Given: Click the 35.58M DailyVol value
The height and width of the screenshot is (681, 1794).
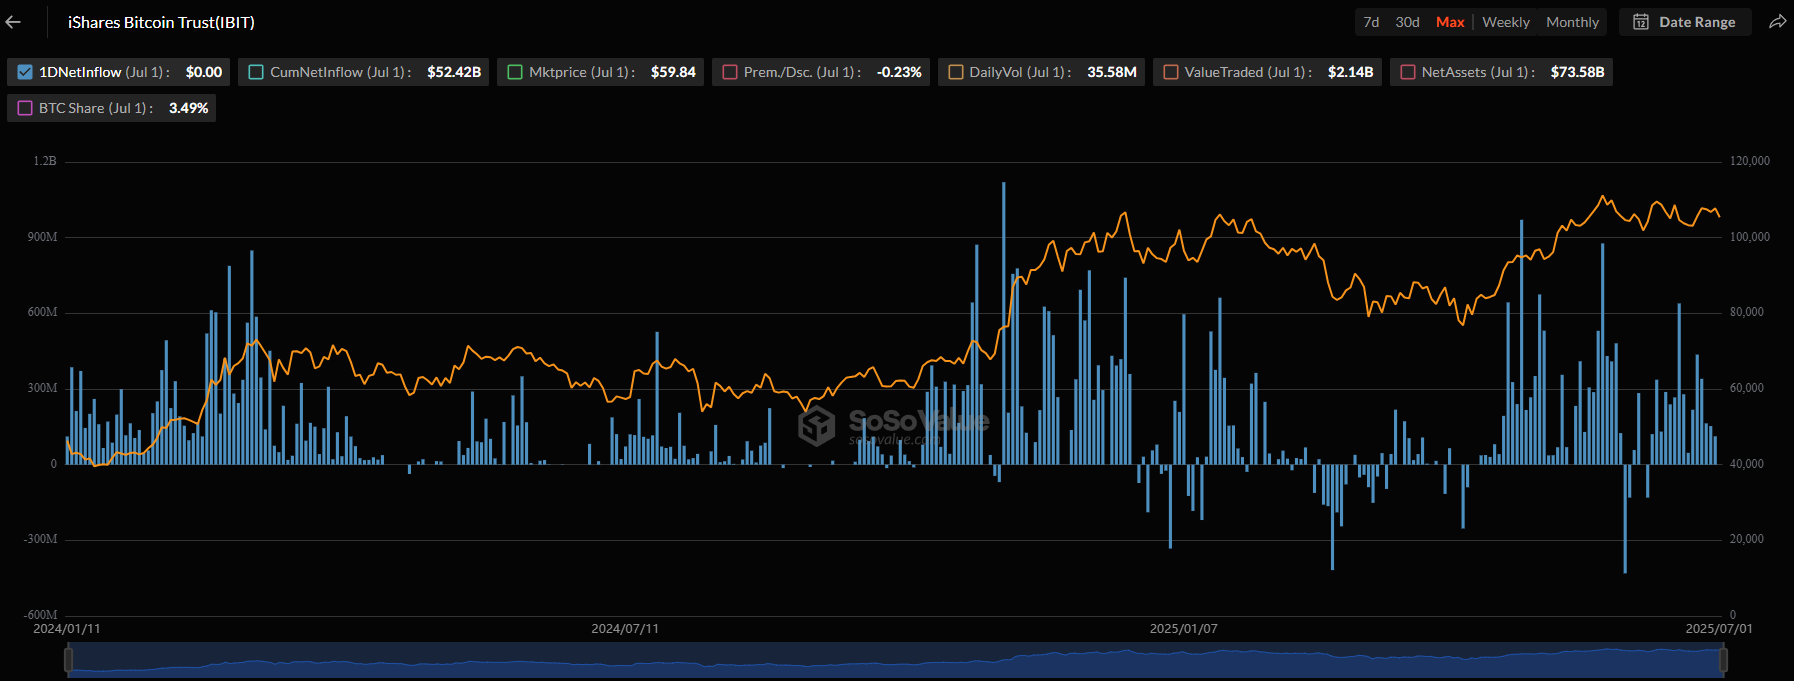Looking at the screenshot, I should coord(1112,72).
